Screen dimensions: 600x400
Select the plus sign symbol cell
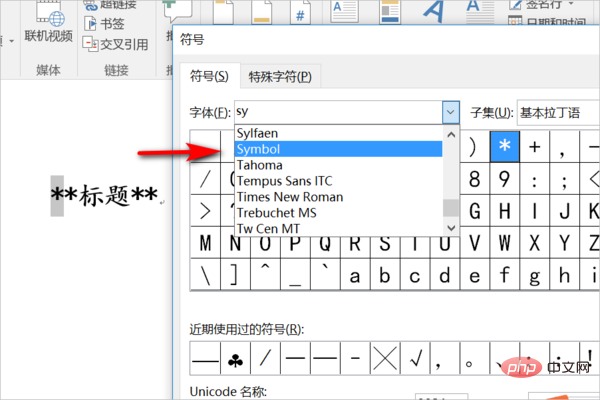(536, 147)
